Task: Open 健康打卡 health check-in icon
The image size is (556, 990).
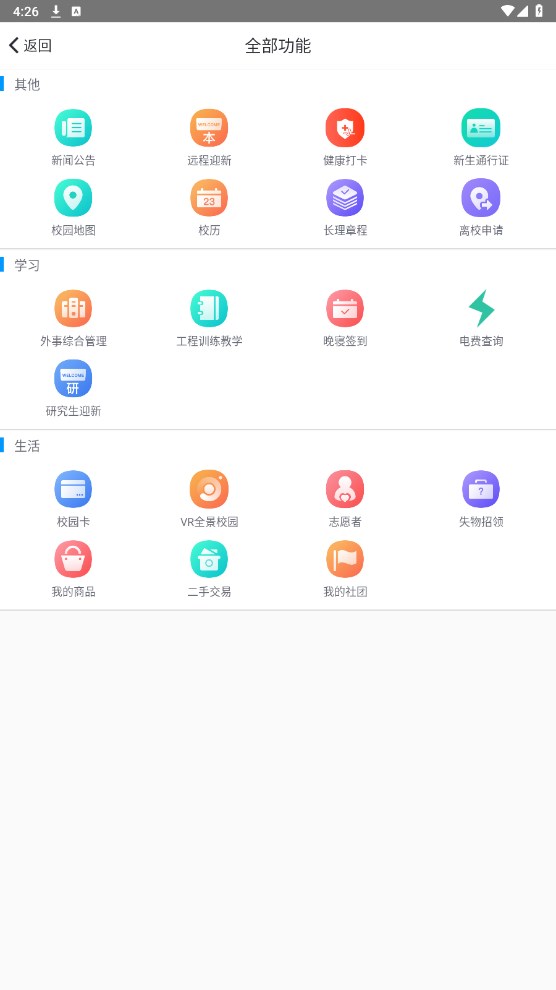Action: [x=345, y=128]
